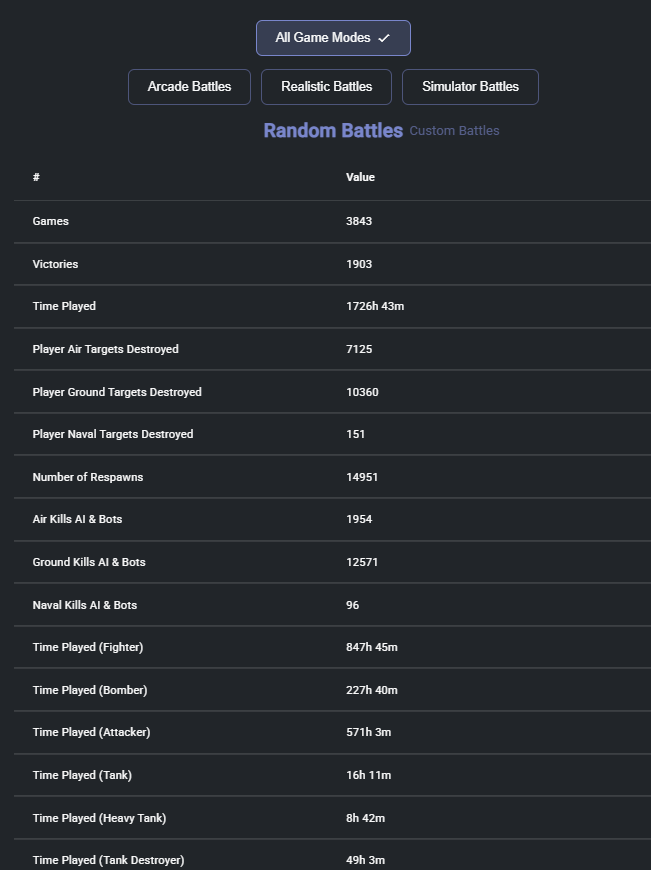Open the Custom Battles tab
Viewport: 651px width, 870px height.
[x=455, y=131]
